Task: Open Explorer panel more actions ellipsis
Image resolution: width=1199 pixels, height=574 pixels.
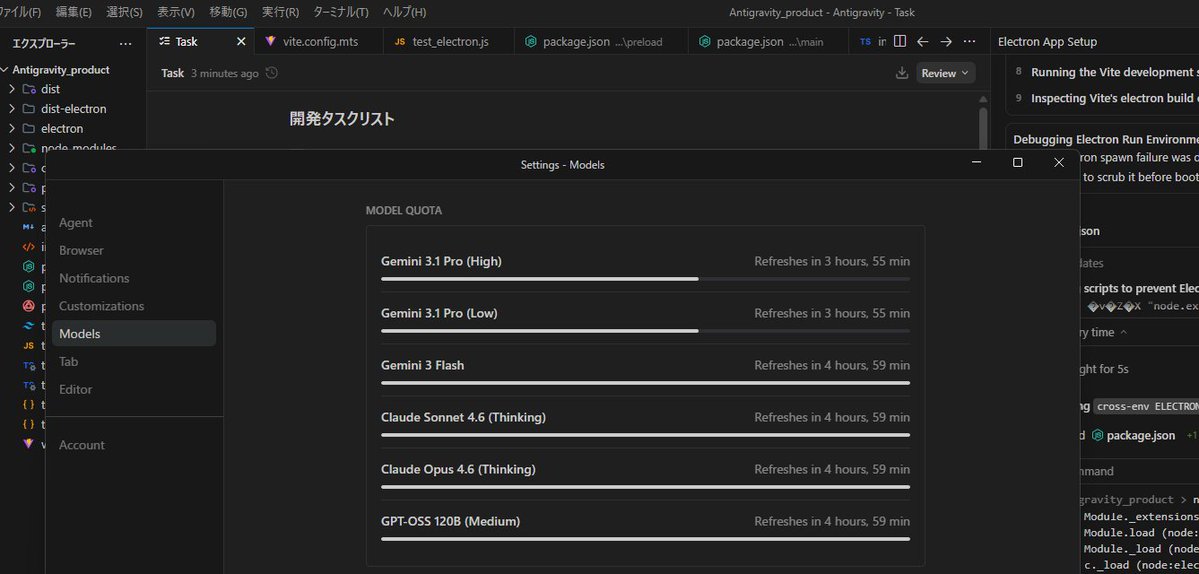Action: (125, 44)
